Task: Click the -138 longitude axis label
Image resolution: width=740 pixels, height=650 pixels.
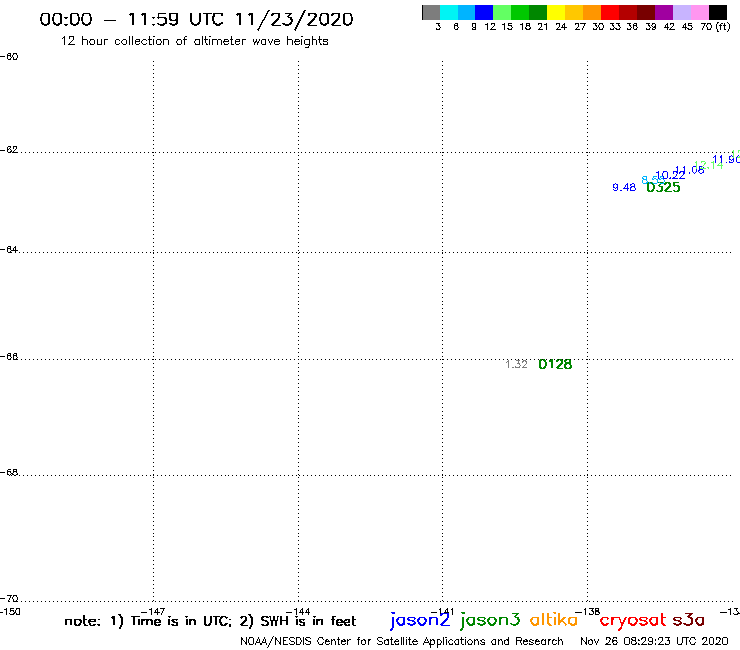Action: click(587, 612)
